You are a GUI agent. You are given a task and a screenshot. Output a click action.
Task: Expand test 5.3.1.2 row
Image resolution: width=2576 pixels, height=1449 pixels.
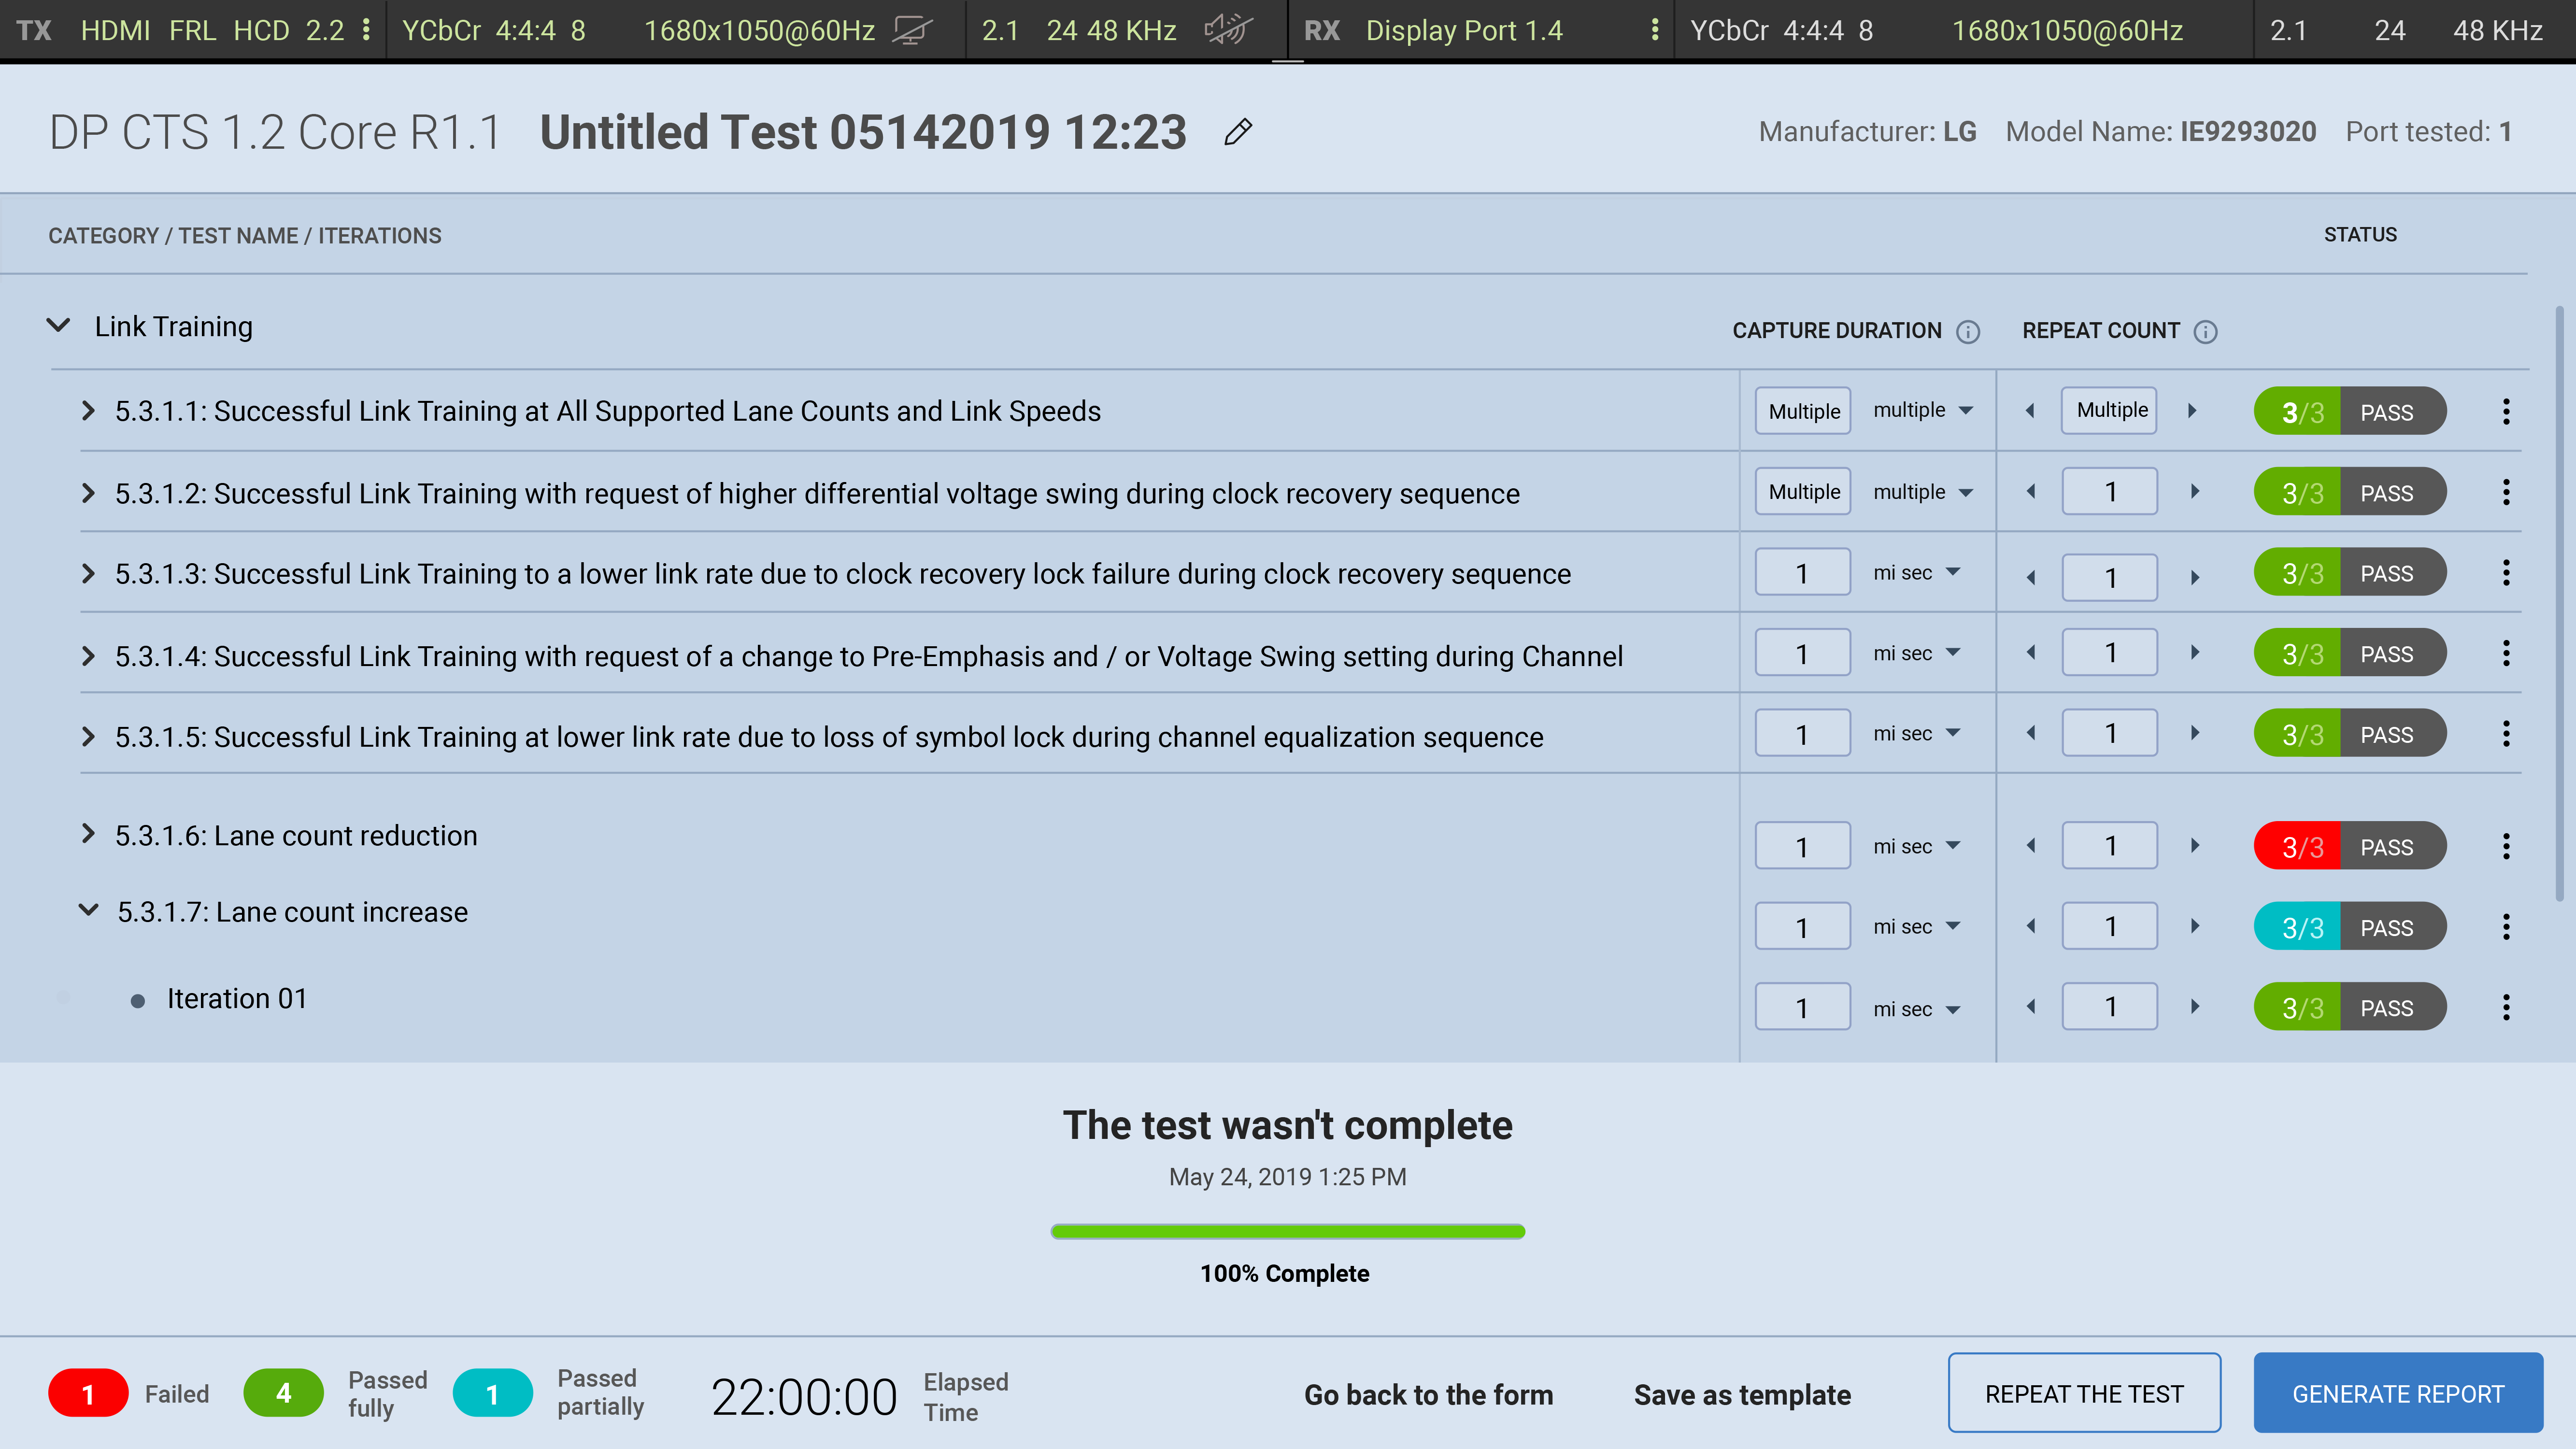(88, 493)
